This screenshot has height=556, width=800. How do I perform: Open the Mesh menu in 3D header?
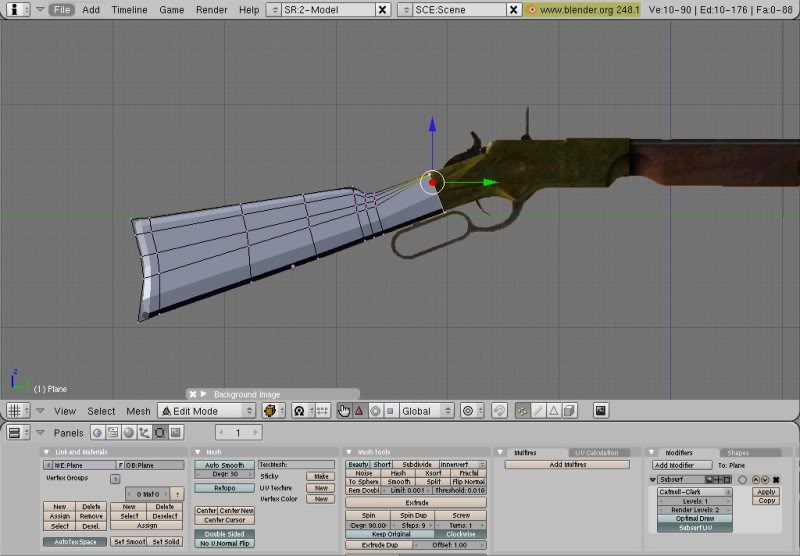point(138,411)
